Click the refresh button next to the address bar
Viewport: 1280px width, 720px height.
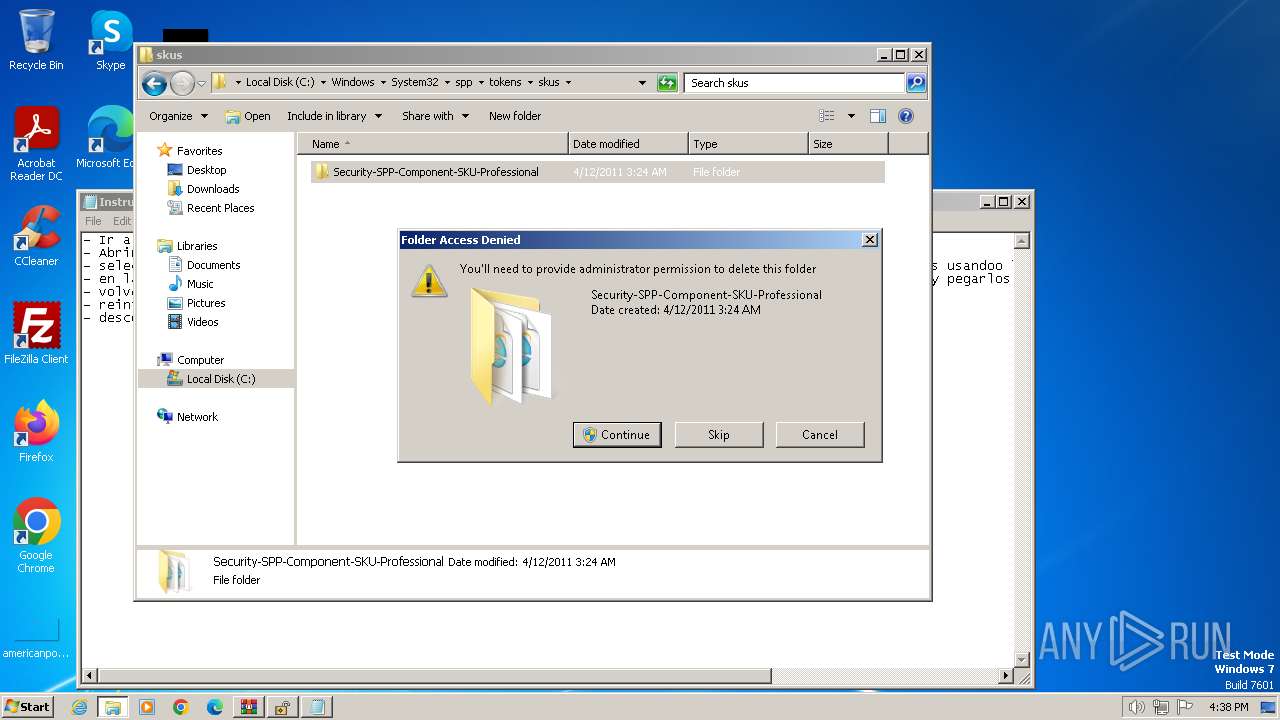(x=667, y=83)
